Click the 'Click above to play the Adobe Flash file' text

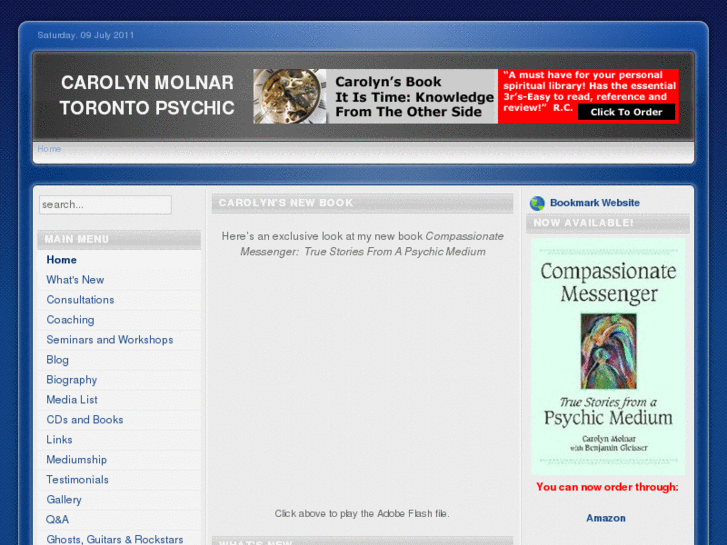(x=362, y=513)
